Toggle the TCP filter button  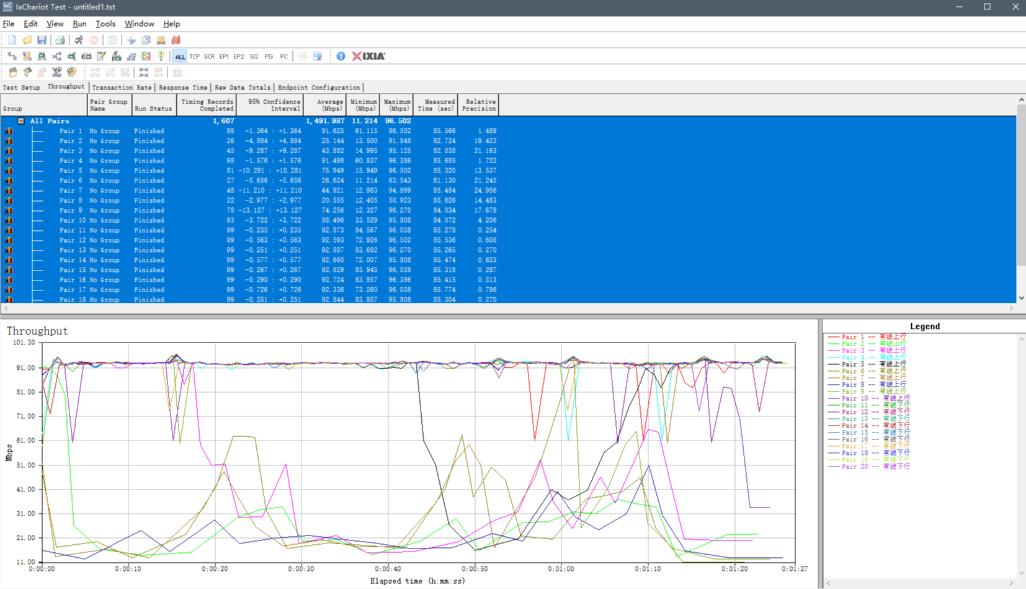195,56
